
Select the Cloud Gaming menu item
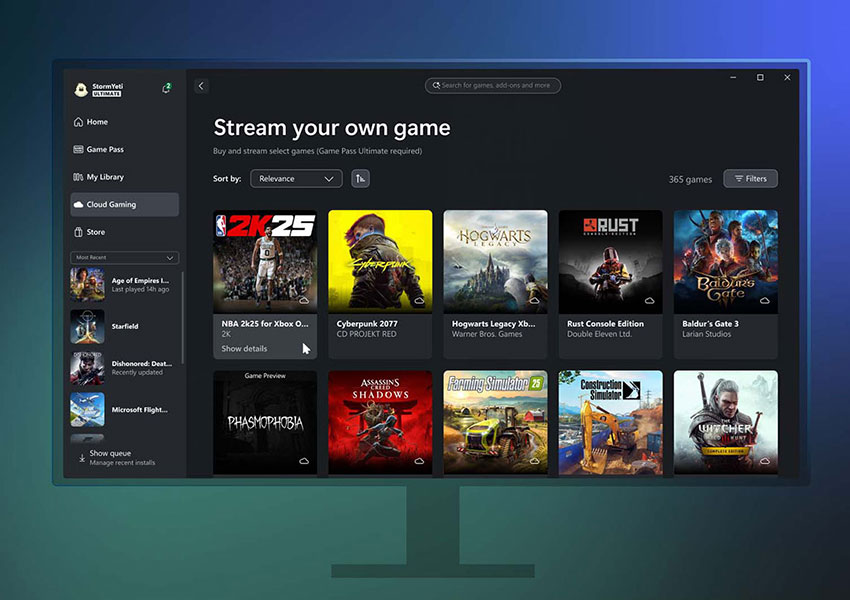pos(125,204)
